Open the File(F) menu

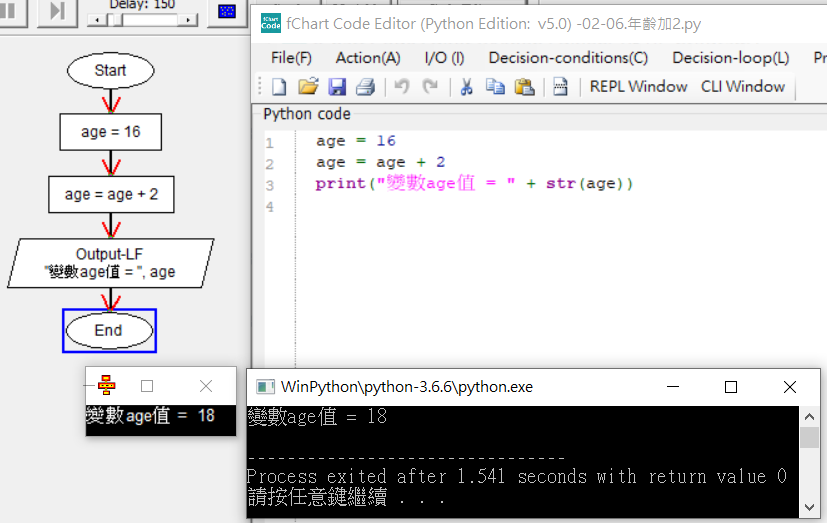tap(291, 57)
